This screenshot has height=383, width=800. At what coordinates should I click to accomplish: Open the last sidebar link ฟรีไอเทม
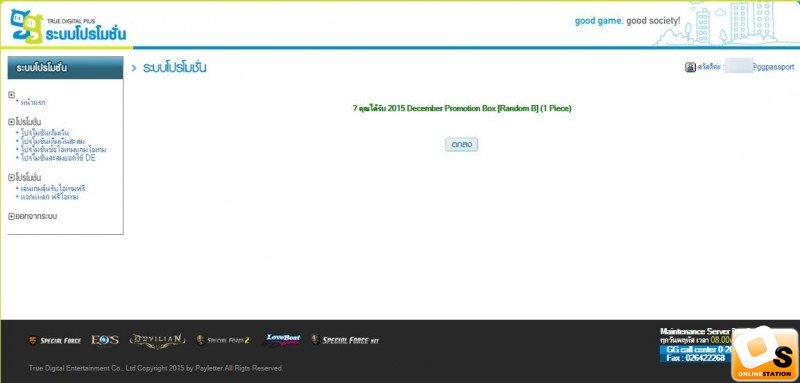(49, 197)
